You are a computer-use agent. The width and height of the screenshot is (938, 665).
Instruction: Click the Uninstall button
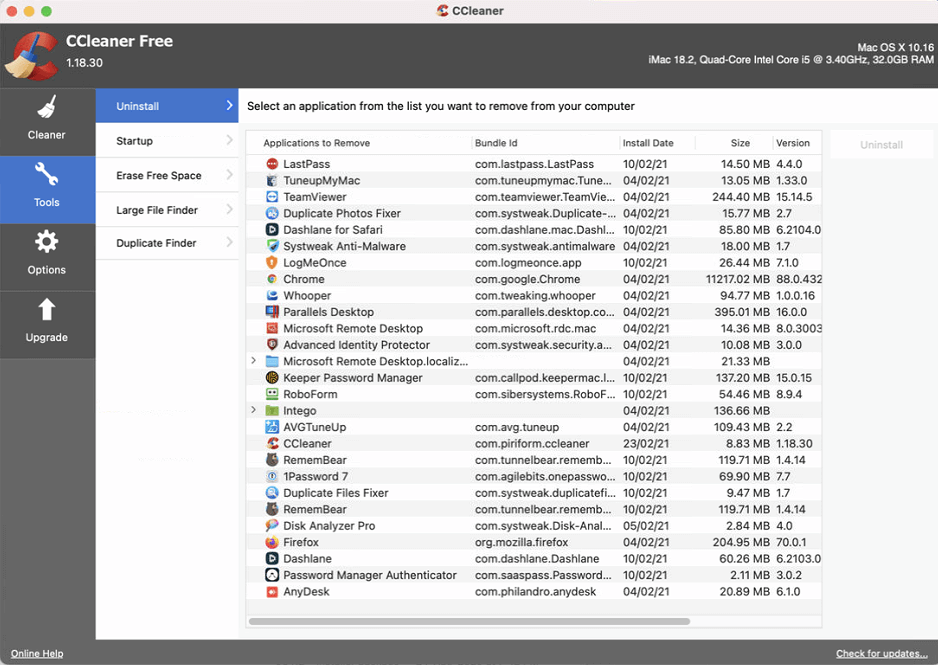pyautogui.click(x=881, y=143)
